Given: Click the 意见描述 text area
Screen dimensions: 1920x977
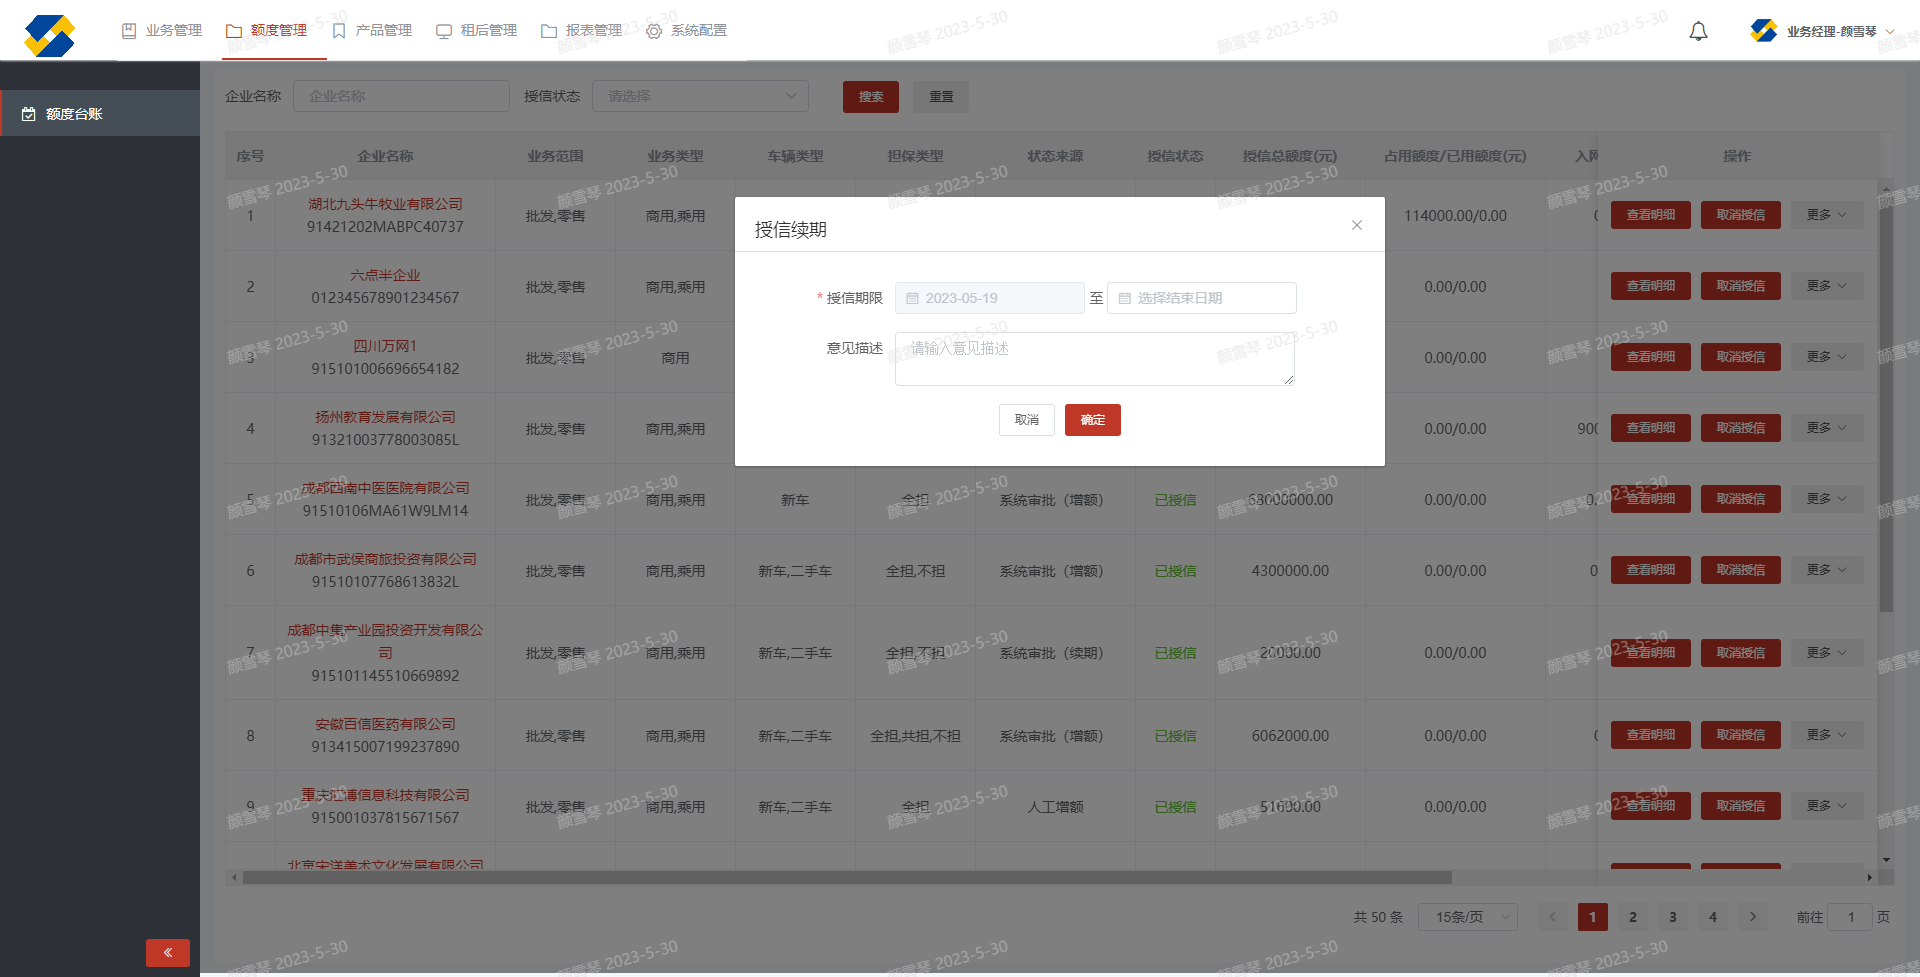Looking at the screenshot, I should click(x=1094, y=358).
